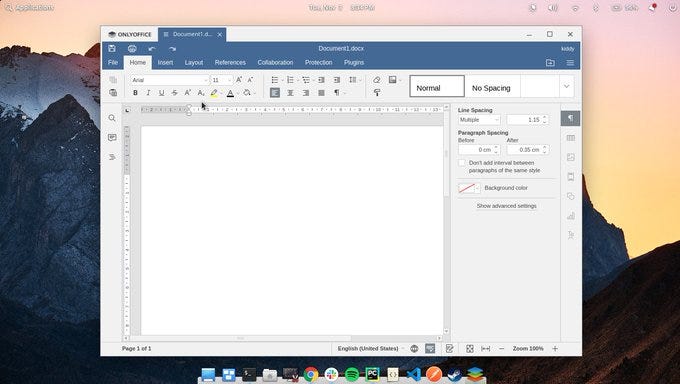680x384 pixels.
Task: Zoom out with the minus button
Action: click(x=501, y=348)
